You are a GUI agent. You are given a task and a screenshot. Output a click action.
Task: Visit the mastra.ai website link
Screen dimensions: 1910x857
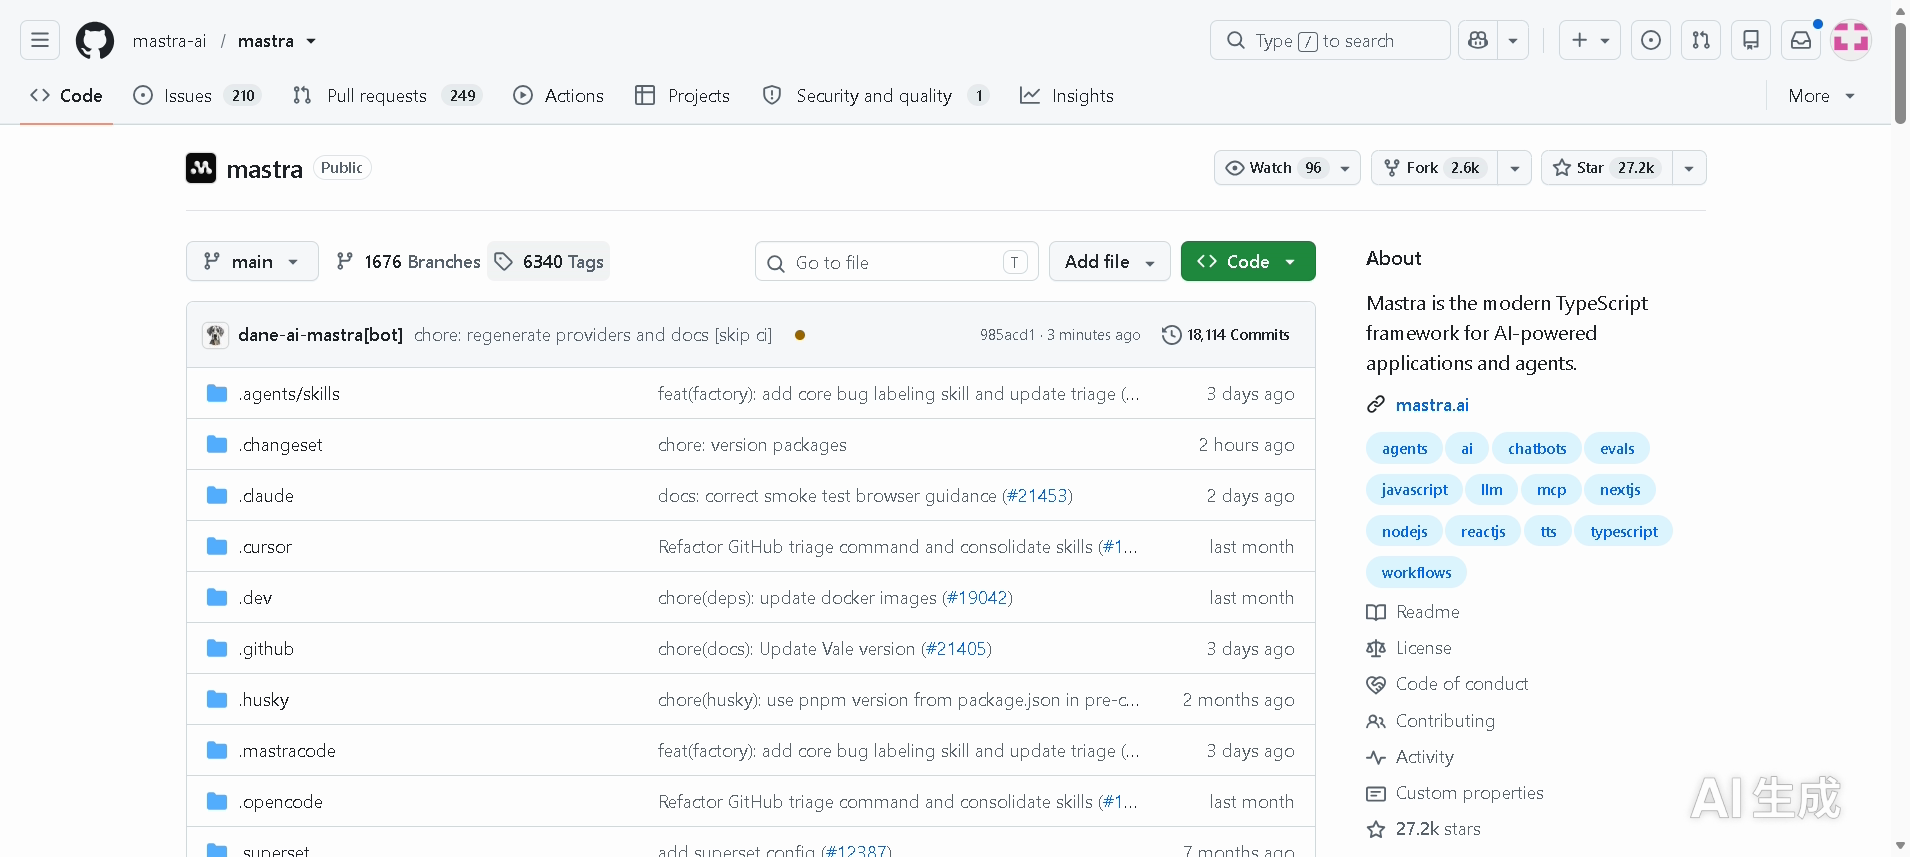[x=1432, y=405]
